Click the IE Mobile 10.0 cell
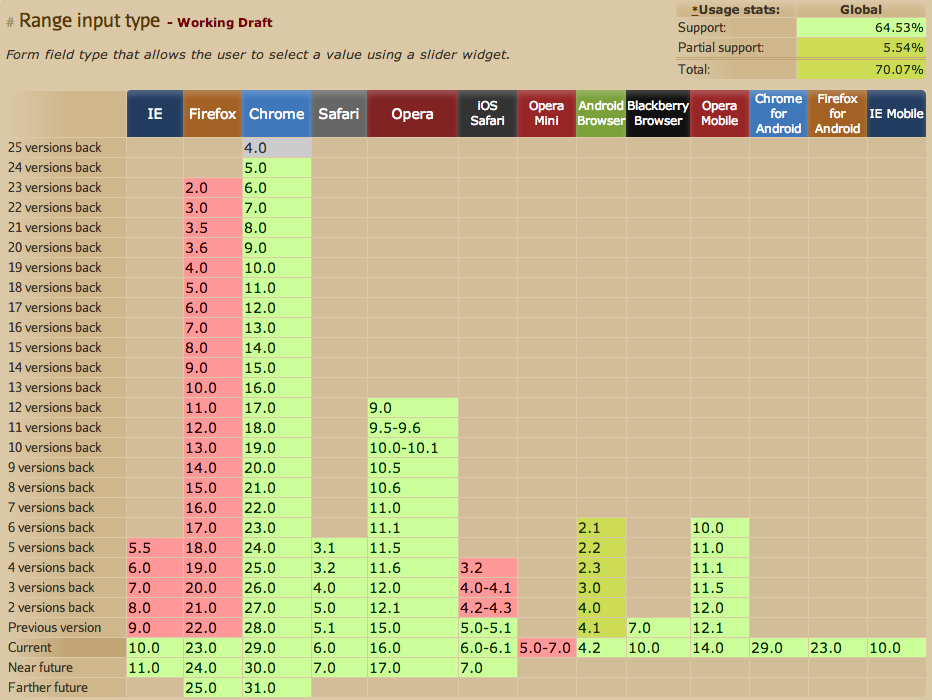The width and height of the screenshot is (932, 700). (x=896, y=648)
